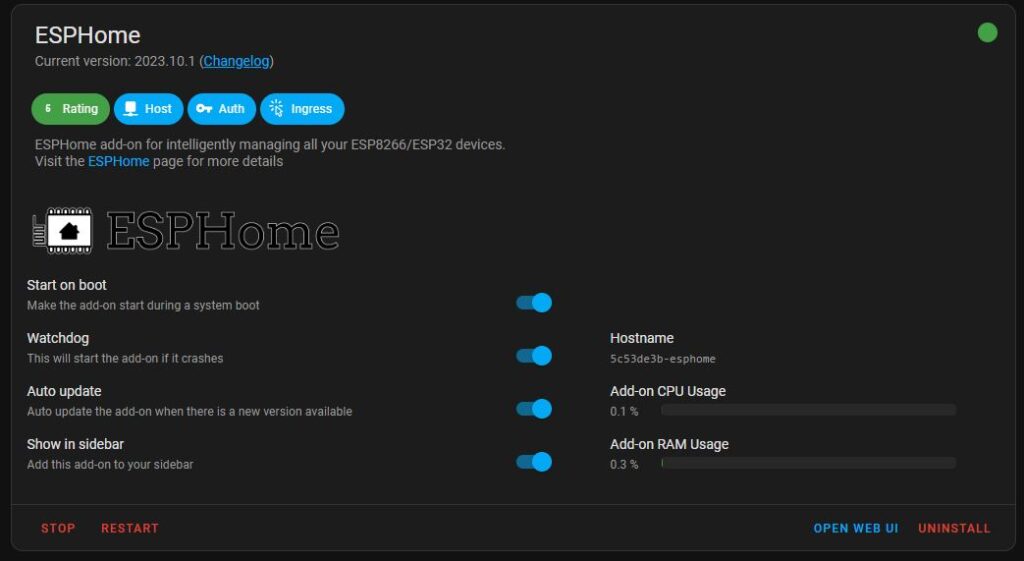Screen dimensions: 1024x561
Task: Toggle the Start on boot switch
Action: [x=534, y=302]
